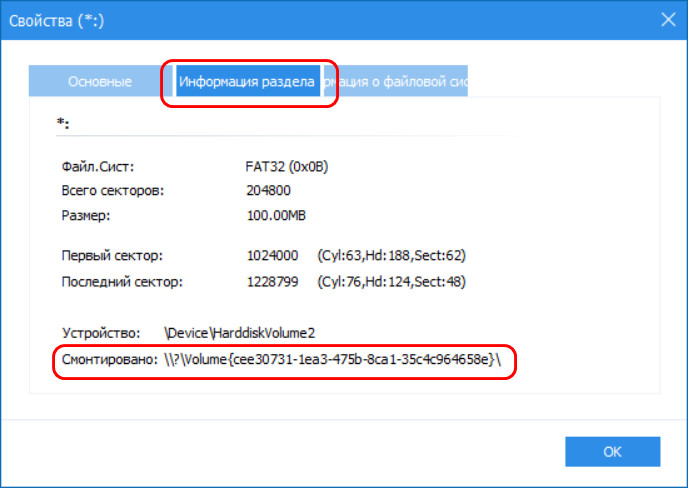688x488 pixels.
Task: Click the Первый сектор: label
Action: pyautogui.click(x=112, y=255)
